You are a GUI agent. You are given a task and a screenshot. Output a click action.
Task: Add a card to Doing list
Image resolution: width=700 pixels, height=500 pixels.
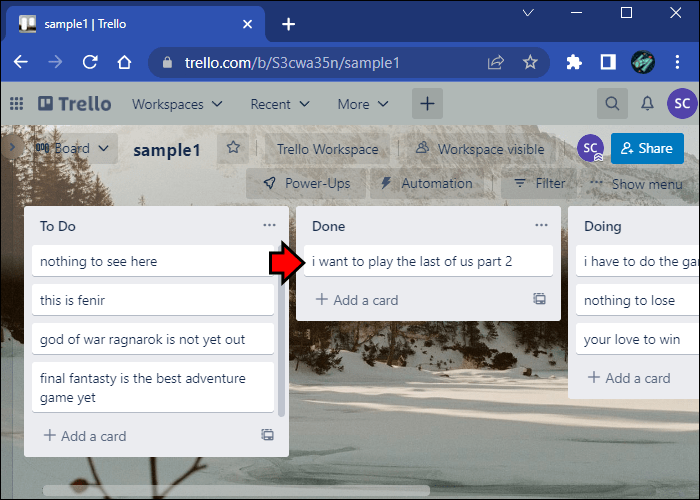[x=629, y=378]
